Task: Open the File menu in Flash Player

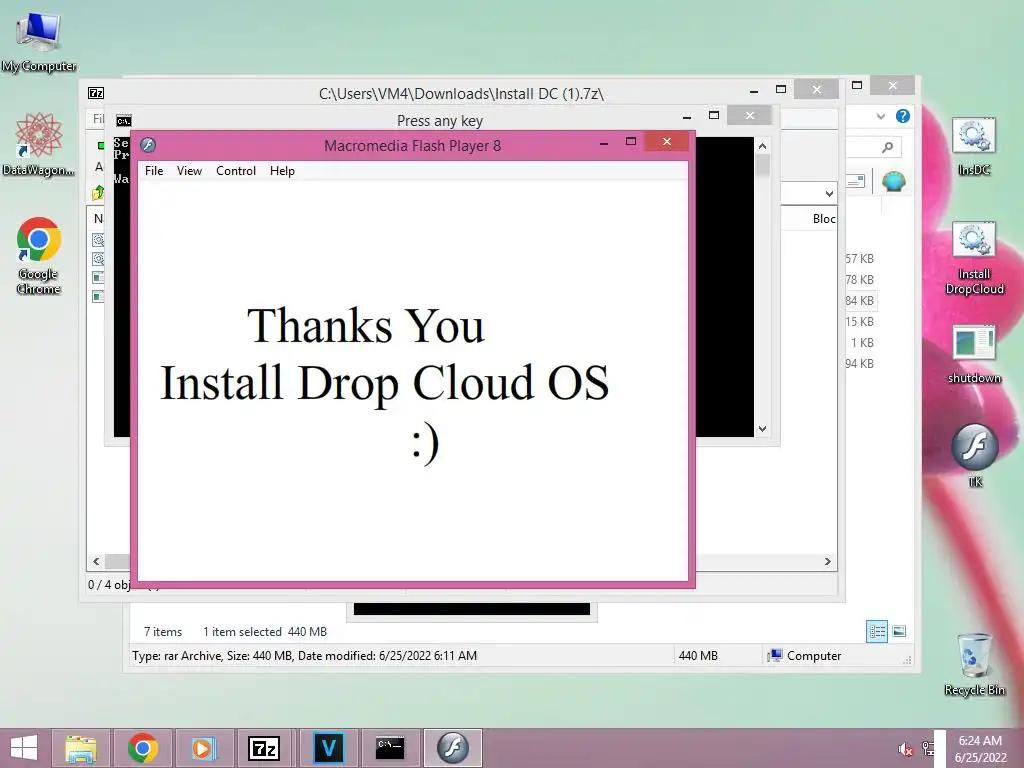Action: (154, 170)
